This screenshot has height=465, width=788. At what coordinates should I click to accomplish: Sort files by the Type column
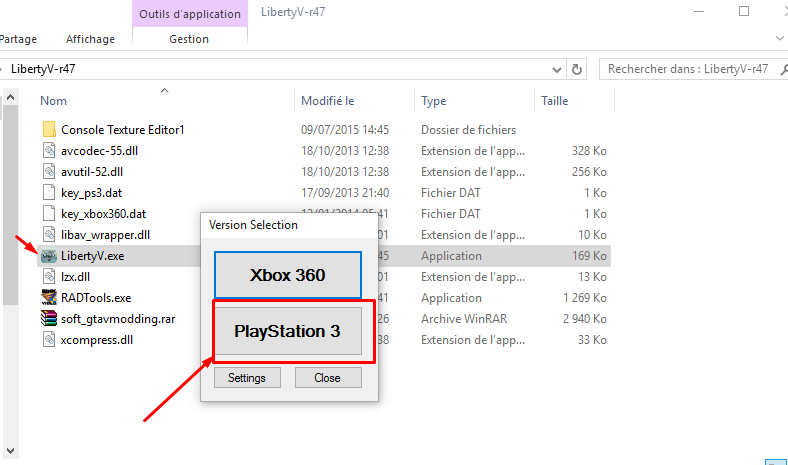pos(434,101)
